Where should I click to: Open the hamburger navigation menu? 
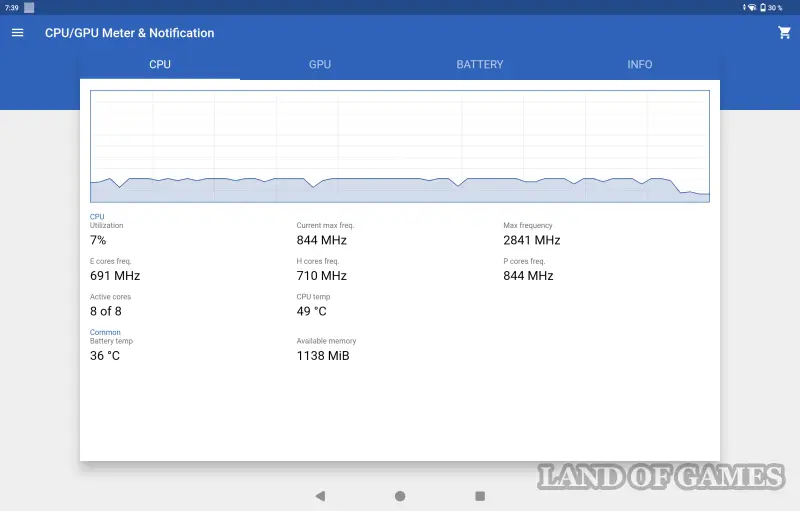point(17,33)
